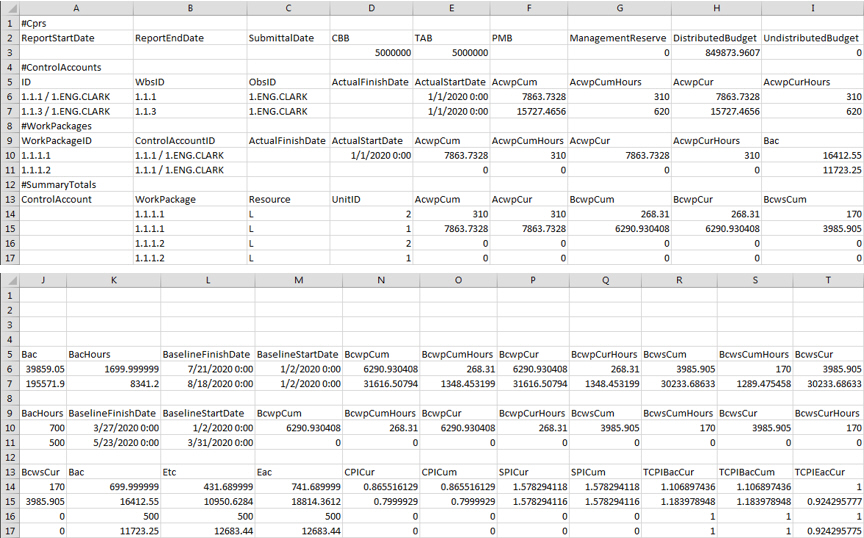Select column M header
Image resolution: width=864 pixels, height=538 pixels.
click(x=298, y=281)
